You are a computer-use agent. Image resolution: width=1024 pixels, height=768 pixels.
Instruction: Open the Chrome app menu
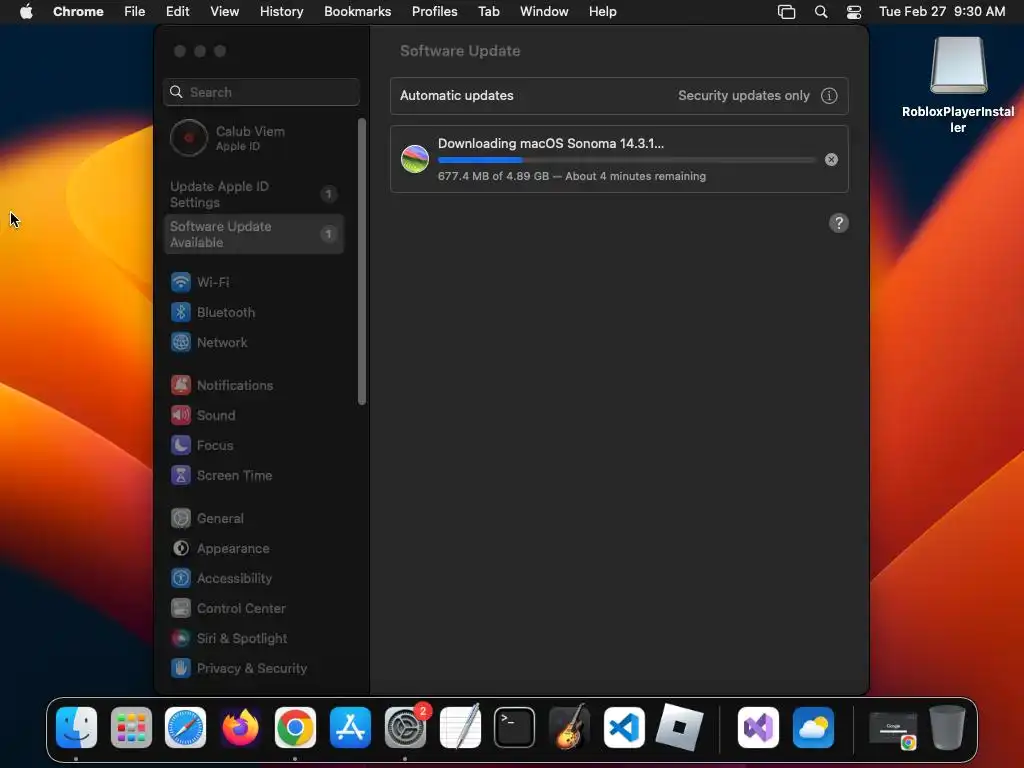[78, 12]
